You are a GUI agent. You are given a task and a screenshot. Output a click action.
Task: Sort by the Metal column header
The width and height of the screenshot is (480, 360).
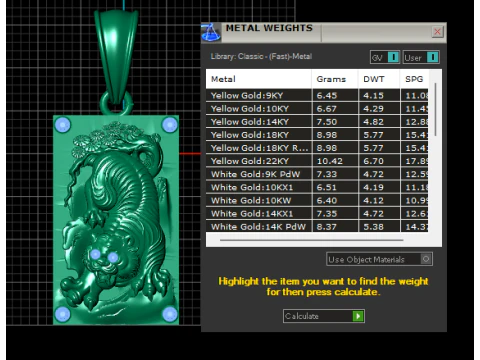259,79
